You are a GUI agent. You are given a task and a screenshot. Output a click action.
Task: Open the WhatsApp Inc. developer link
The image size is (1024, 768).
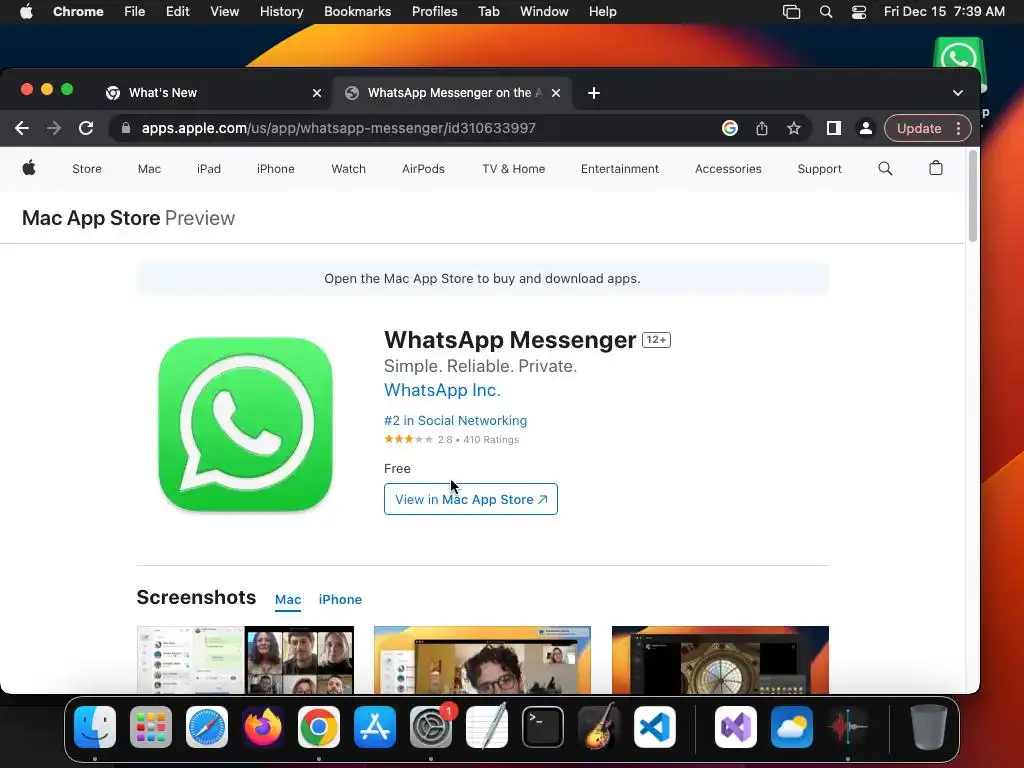tap(442, 390)
